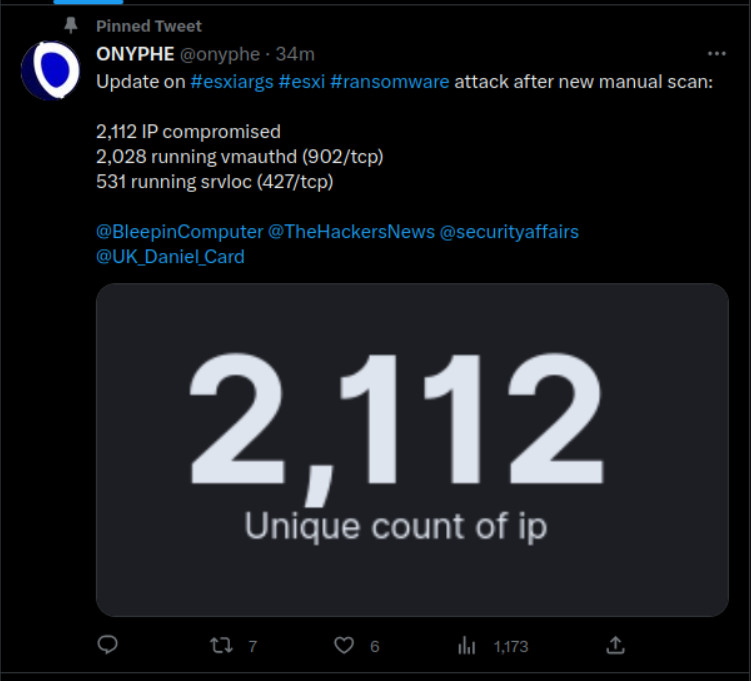Click the Pinned Tweet label
This screenshot has height=681, width=751.
(149, 26)
